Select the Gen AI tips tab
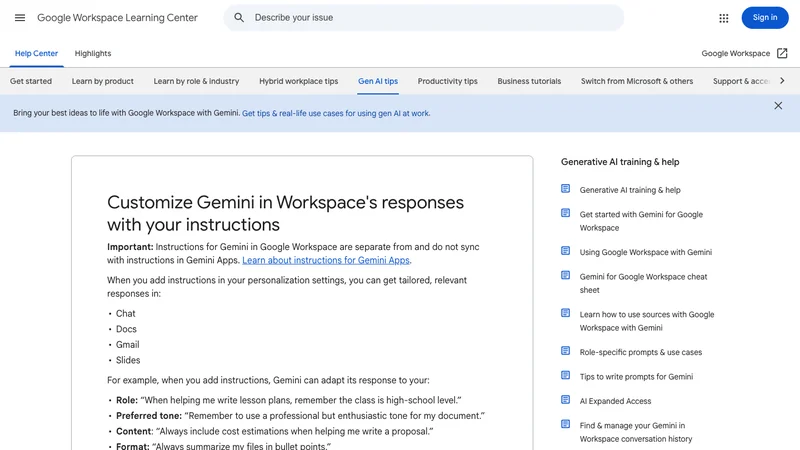800x450 pixels. point(378,81)
